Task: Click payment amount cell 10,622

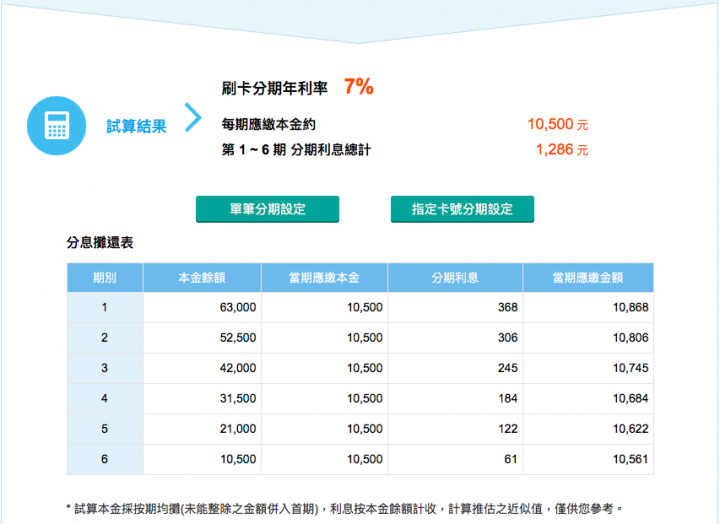Action: 588,428
